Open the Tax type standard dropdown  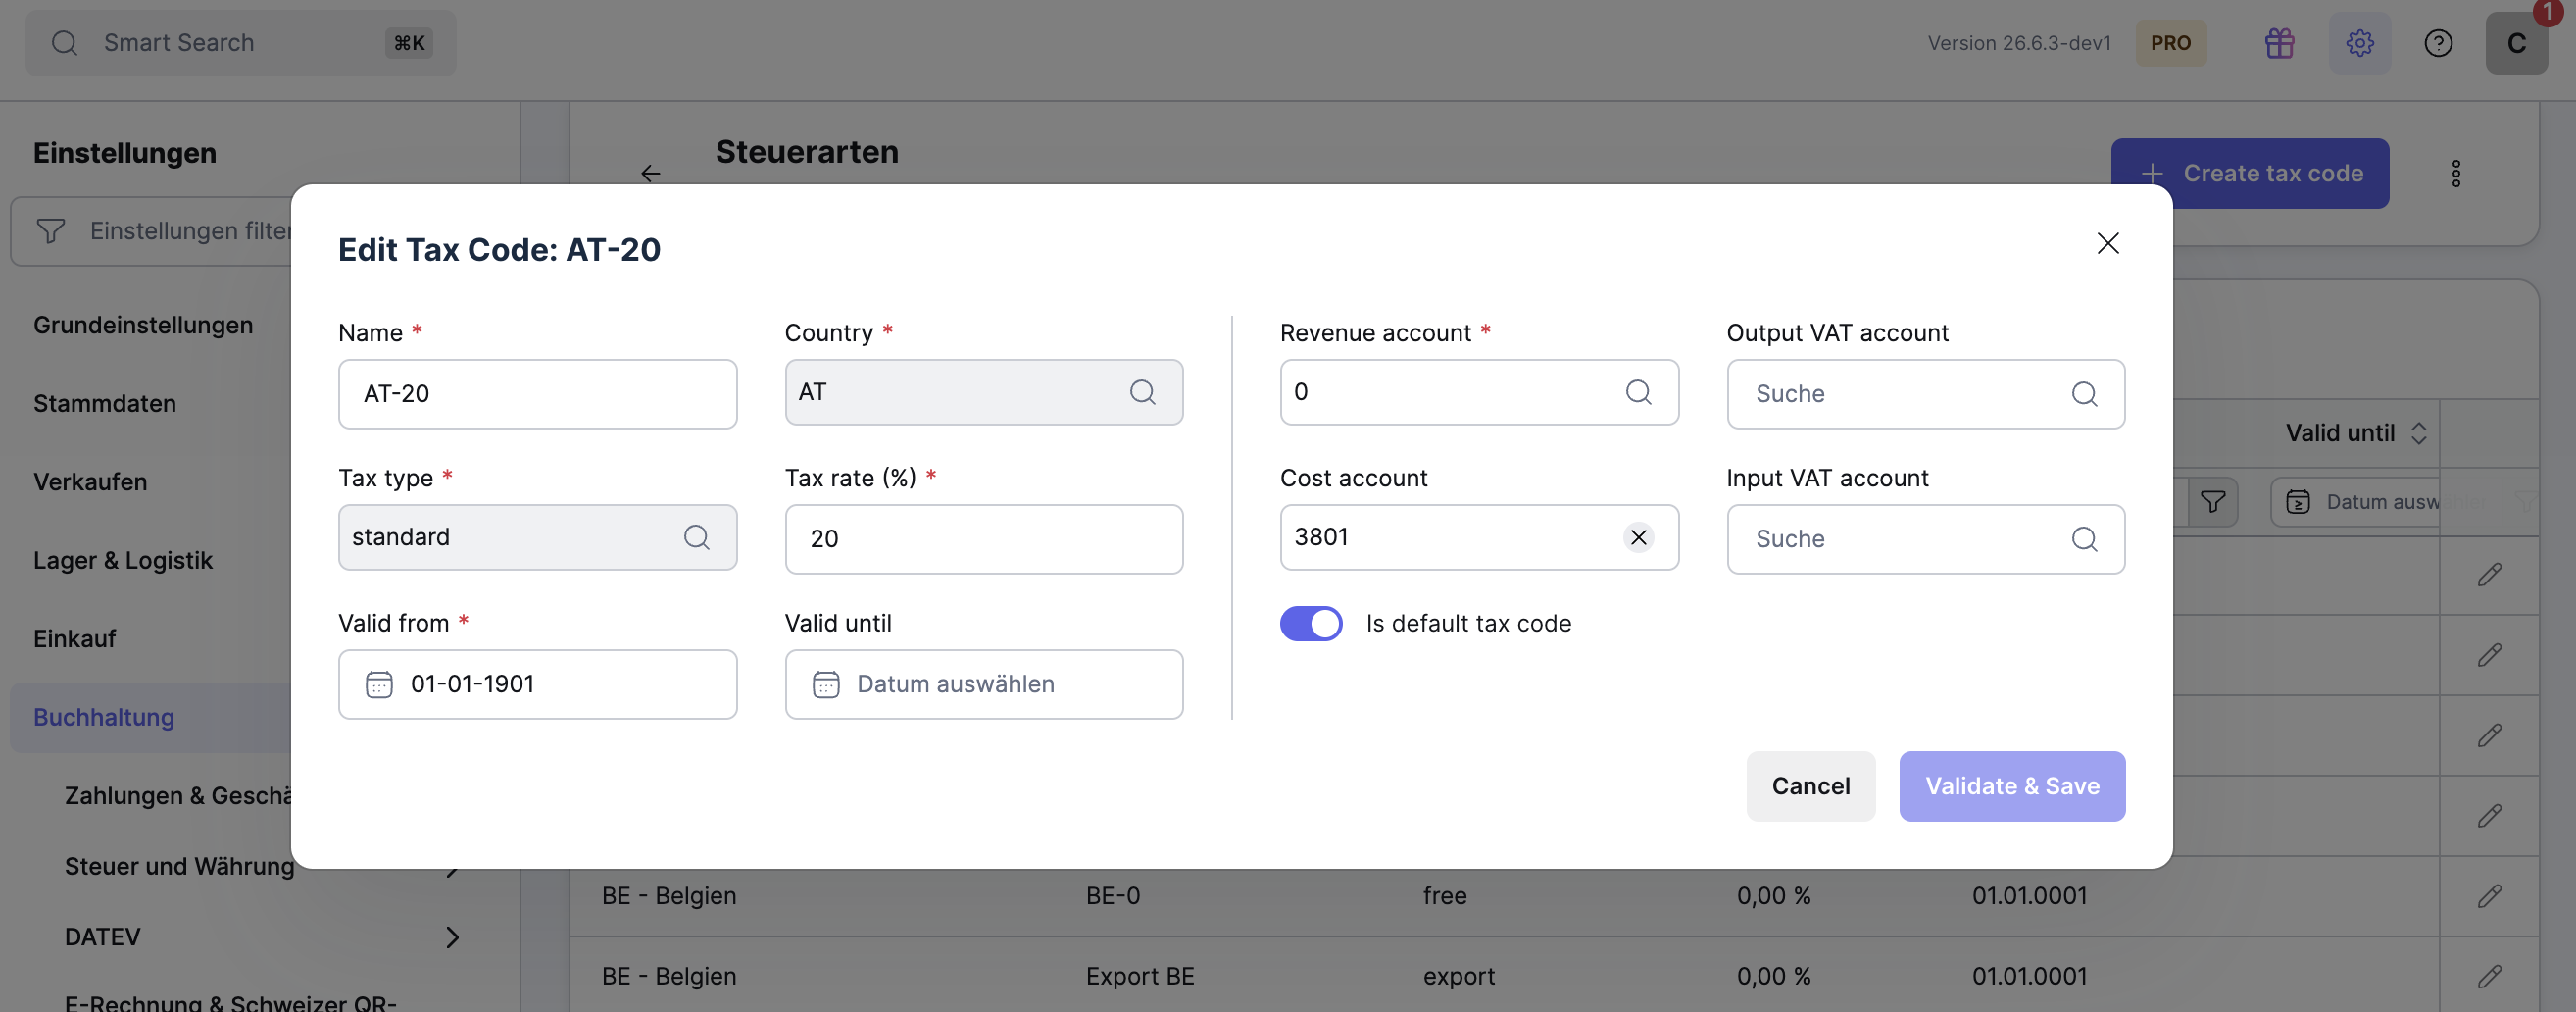coord(537,538)
